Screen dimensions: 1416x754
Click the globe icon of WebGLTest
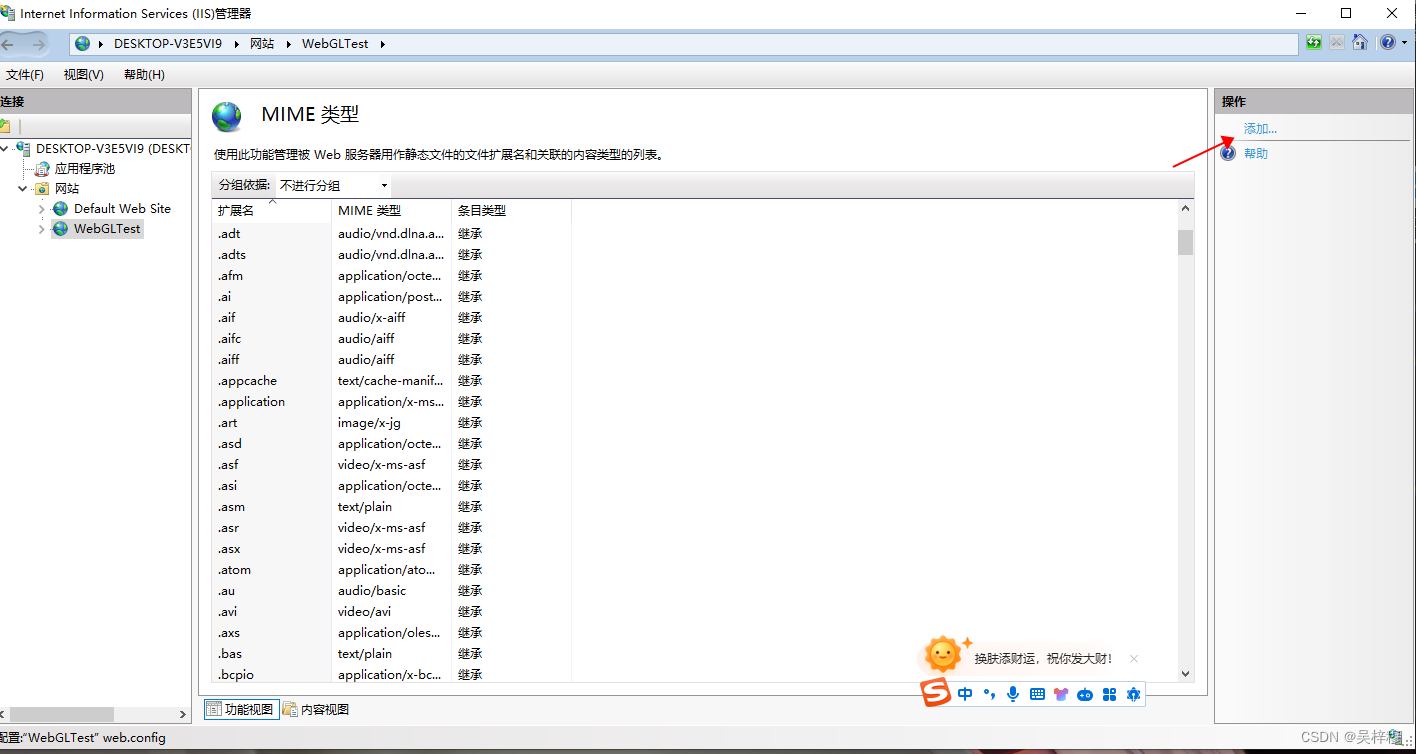(61, 229)
